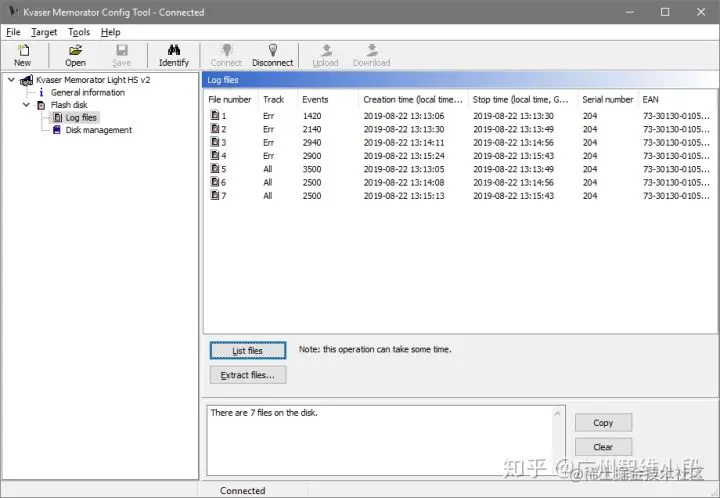This screenshot has height=498, width=720.
Task: Open the Tools menu
Action: tap(79, 32)
